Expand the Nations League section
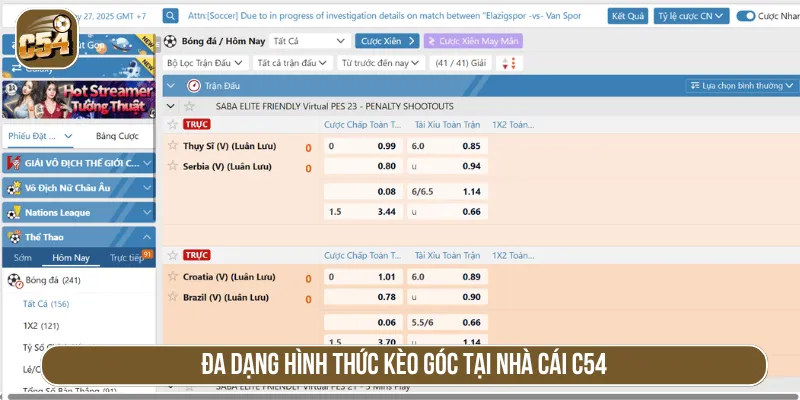This screenshot has height=400, width=800. tap(147, 213)
